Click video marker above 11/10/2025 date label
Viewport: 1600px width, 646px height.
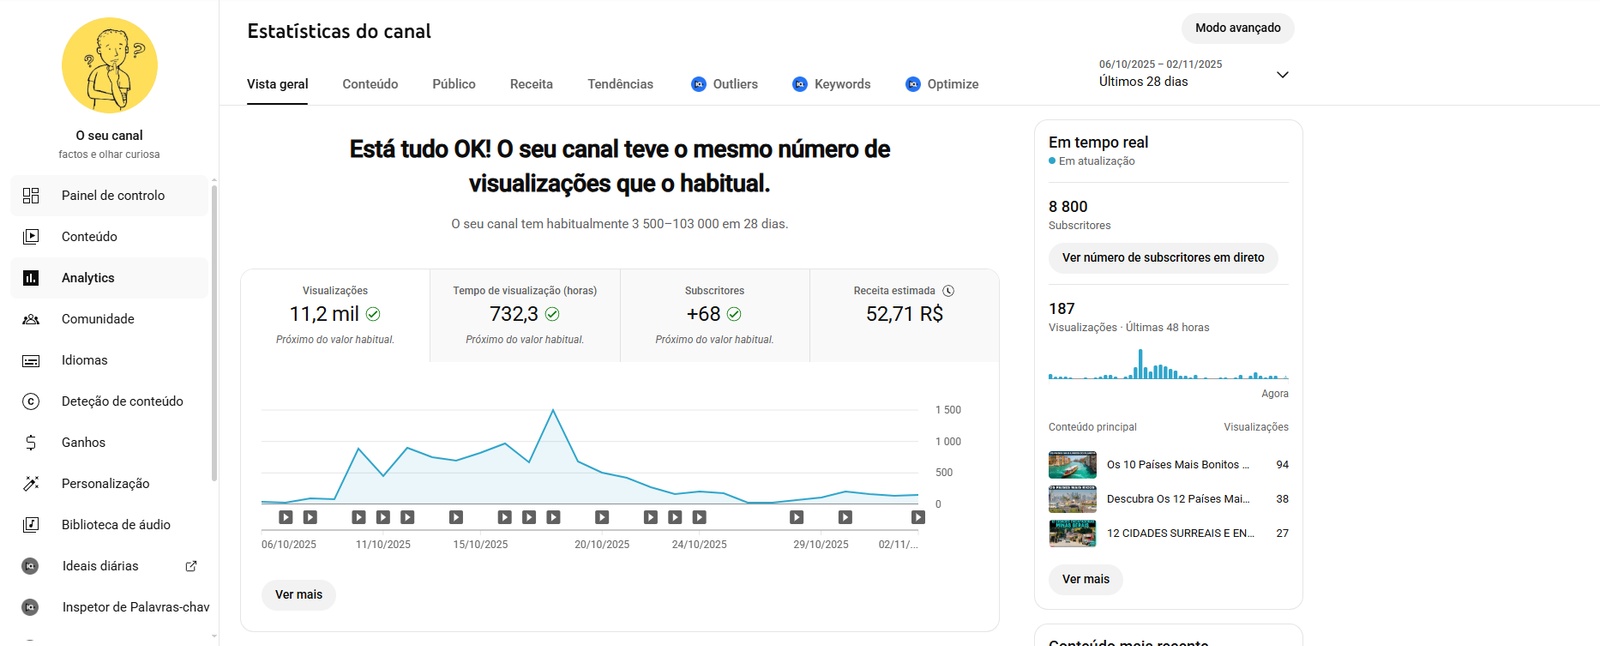tap(383, 517)
